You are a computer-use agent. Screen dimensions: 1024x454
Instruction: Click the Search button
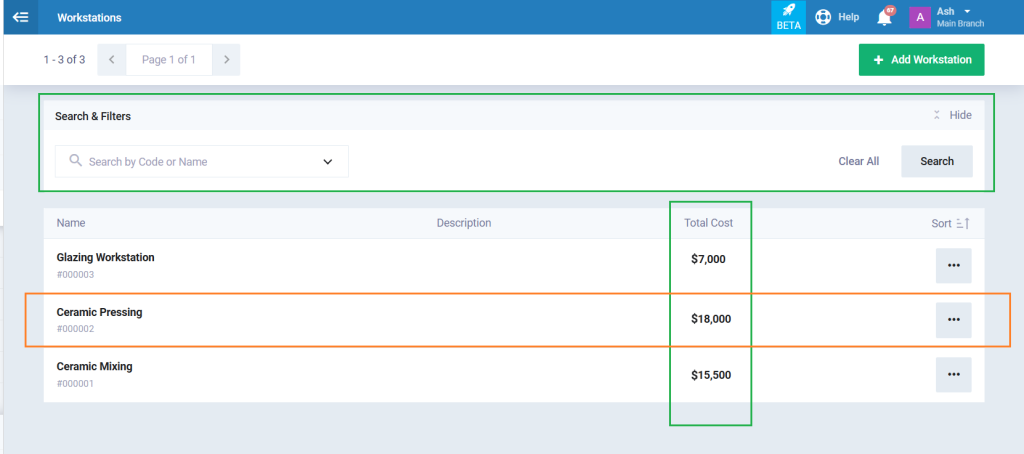point(936,161)
